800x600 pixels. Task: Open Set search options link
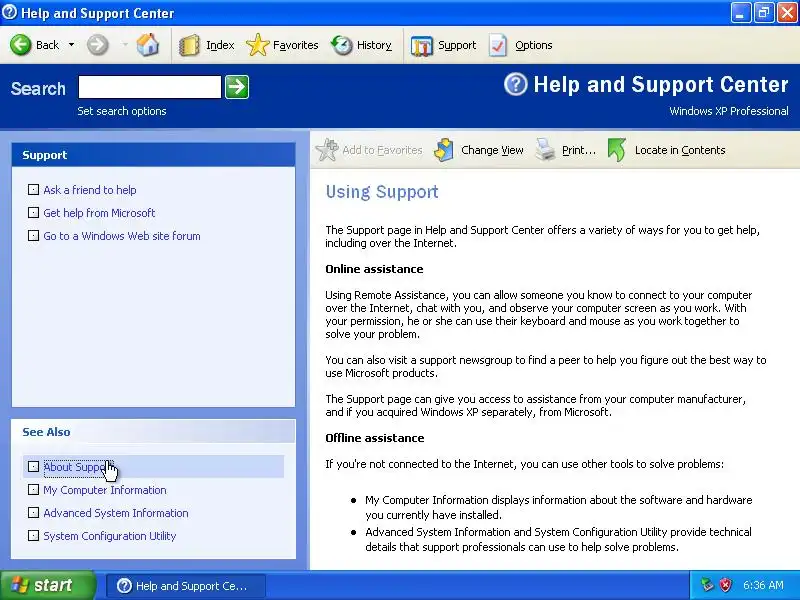pyautogui.click(x=122, y=111)
